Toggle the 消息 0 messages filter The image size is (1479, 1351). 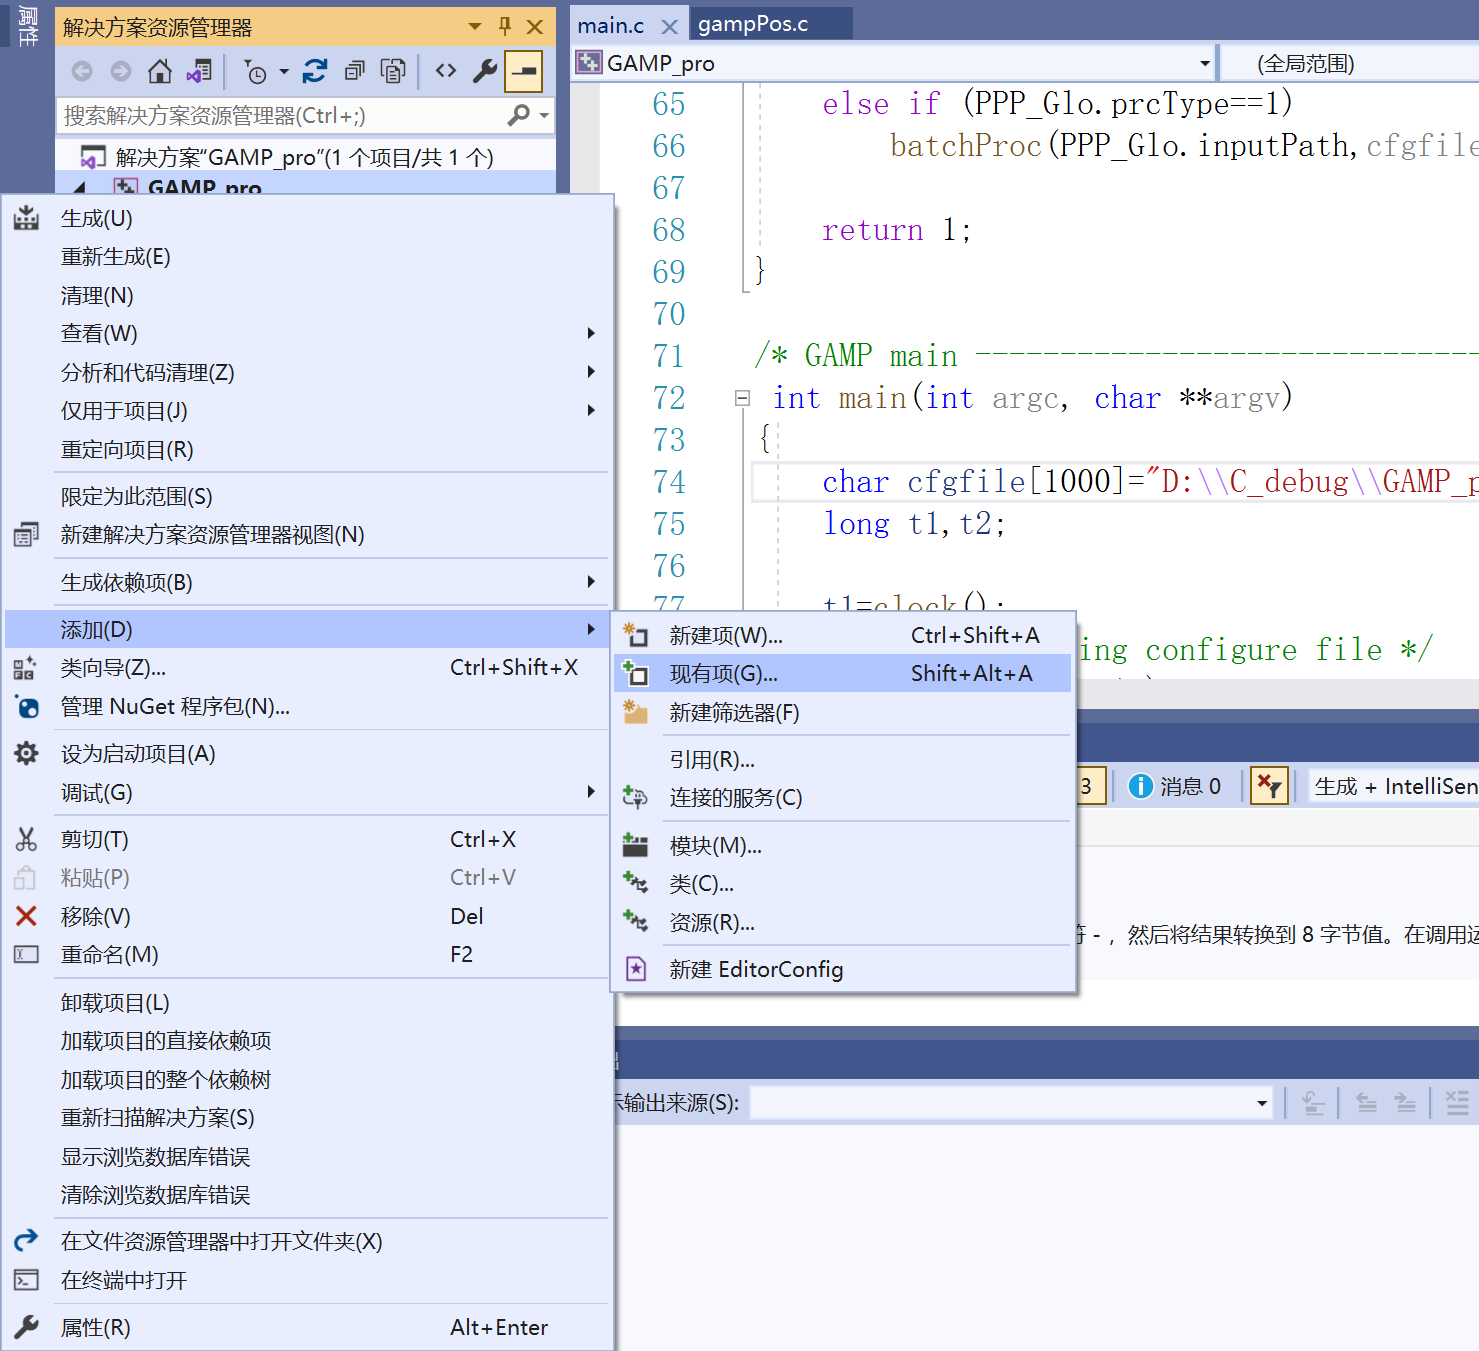[x=1180, y=786]
